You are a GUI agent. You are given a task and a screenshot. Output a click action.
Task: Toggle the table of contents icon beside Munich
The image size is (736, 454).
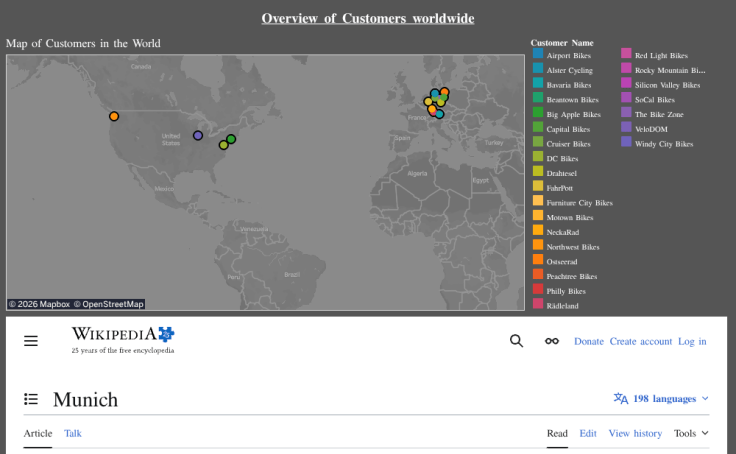31,399
